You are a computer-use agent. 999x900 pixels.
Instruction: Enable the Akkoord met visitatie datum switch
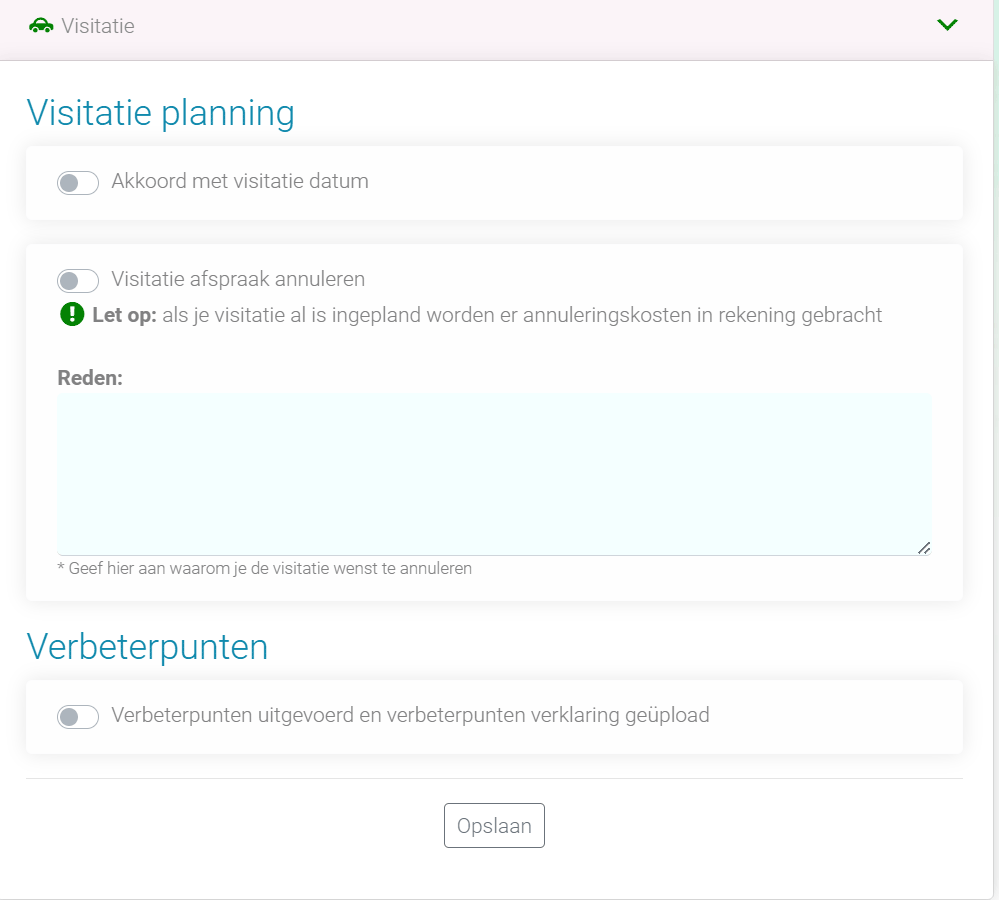[x=78, y=183]
